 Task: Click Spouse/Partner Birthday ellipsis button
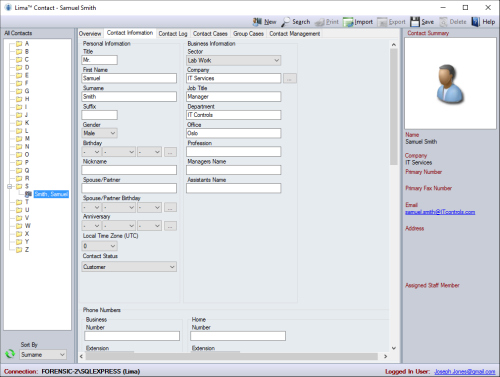pyautogui.click(x=170, y=207)
